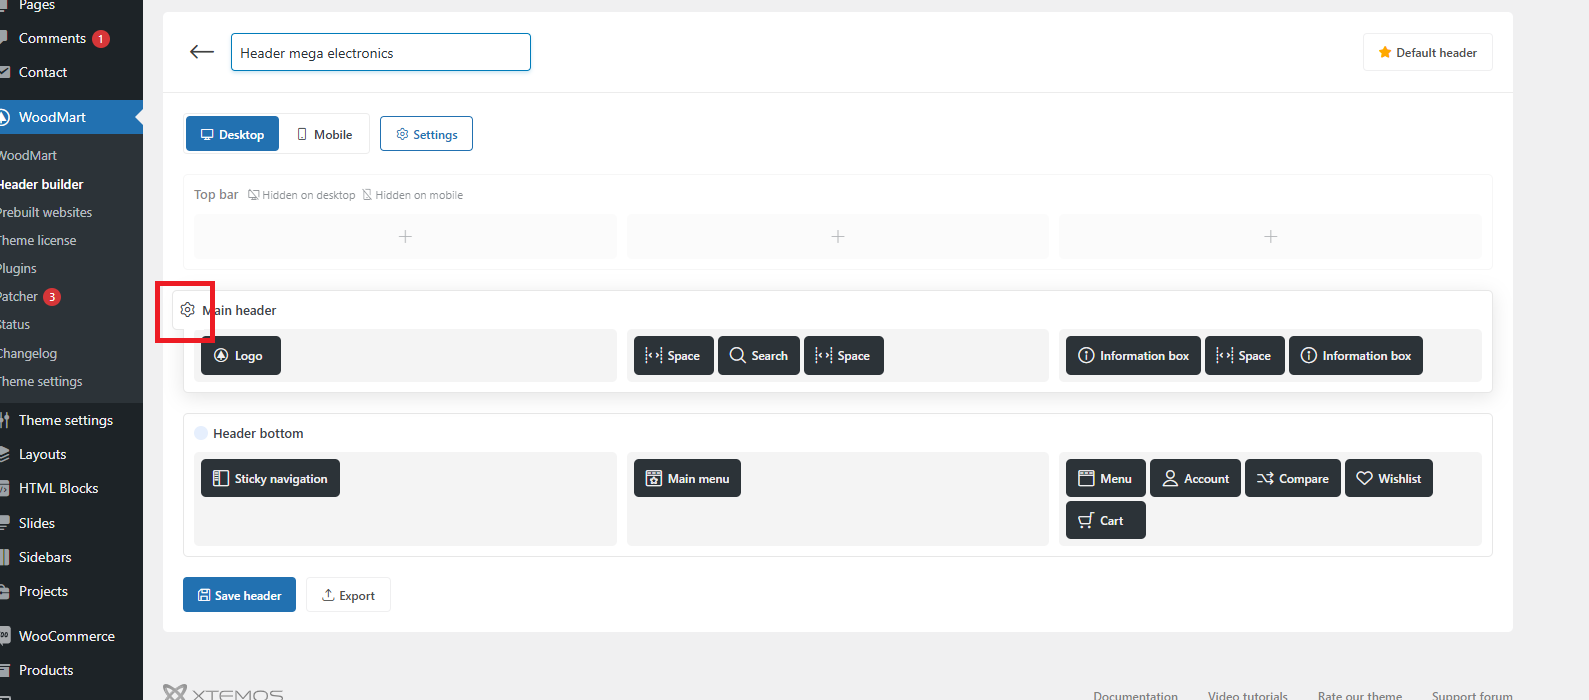Add element to Top bar right column
Viewport: 1589px width, 700px height.
[x=1270, y=237]
